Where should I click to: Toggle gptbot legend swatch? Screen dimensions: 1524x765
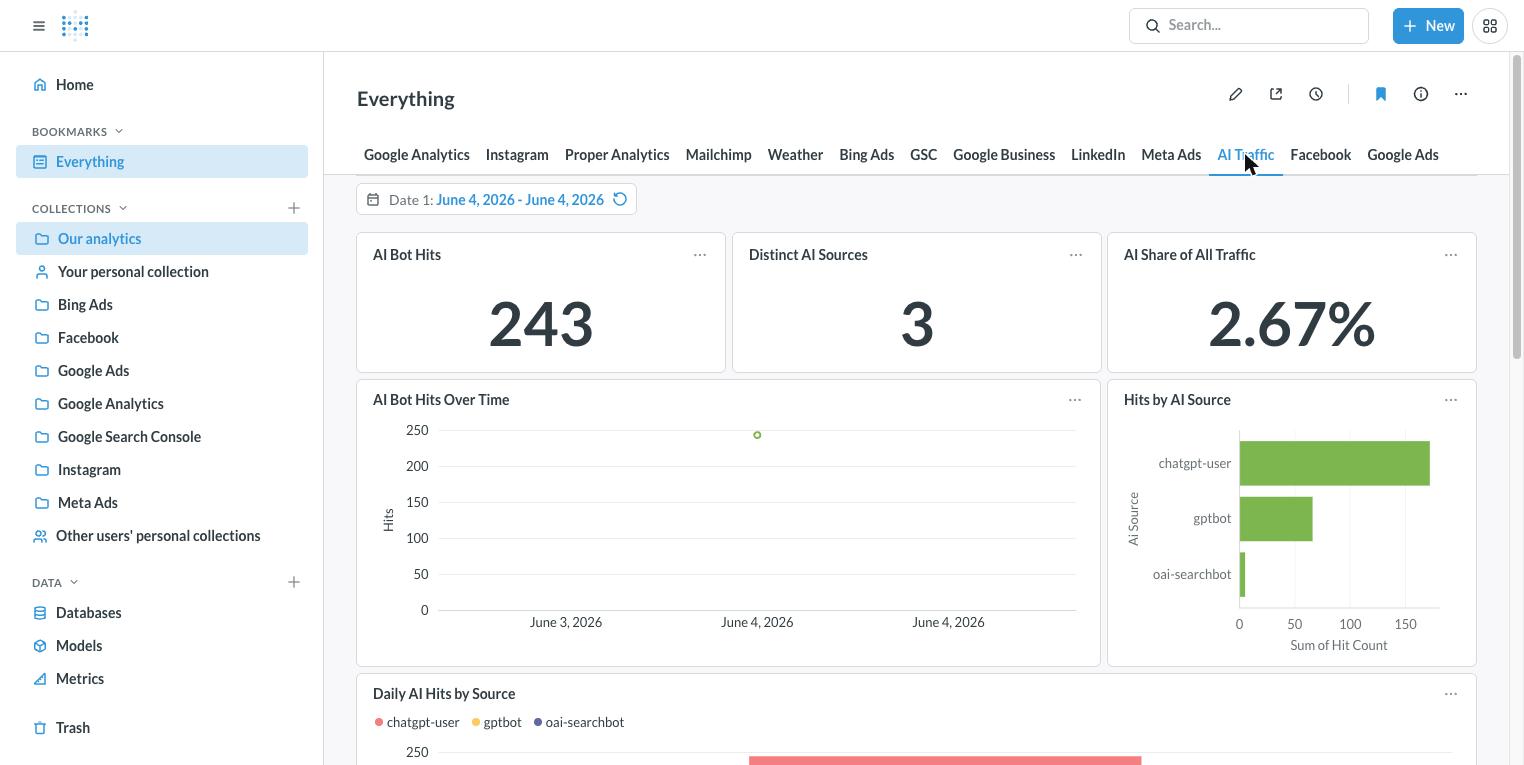(x=476, y=722)
